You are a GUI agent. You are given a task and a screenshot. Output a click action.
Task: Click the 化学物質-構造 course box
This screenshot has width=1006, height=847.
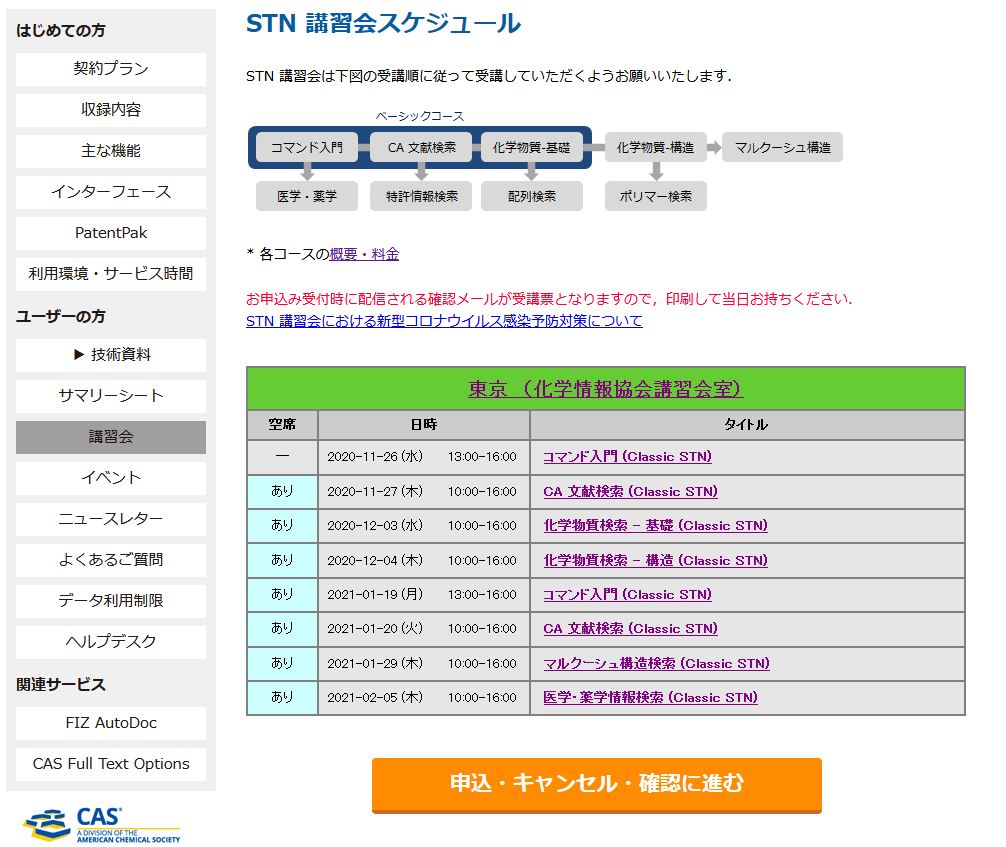(655, 148)
